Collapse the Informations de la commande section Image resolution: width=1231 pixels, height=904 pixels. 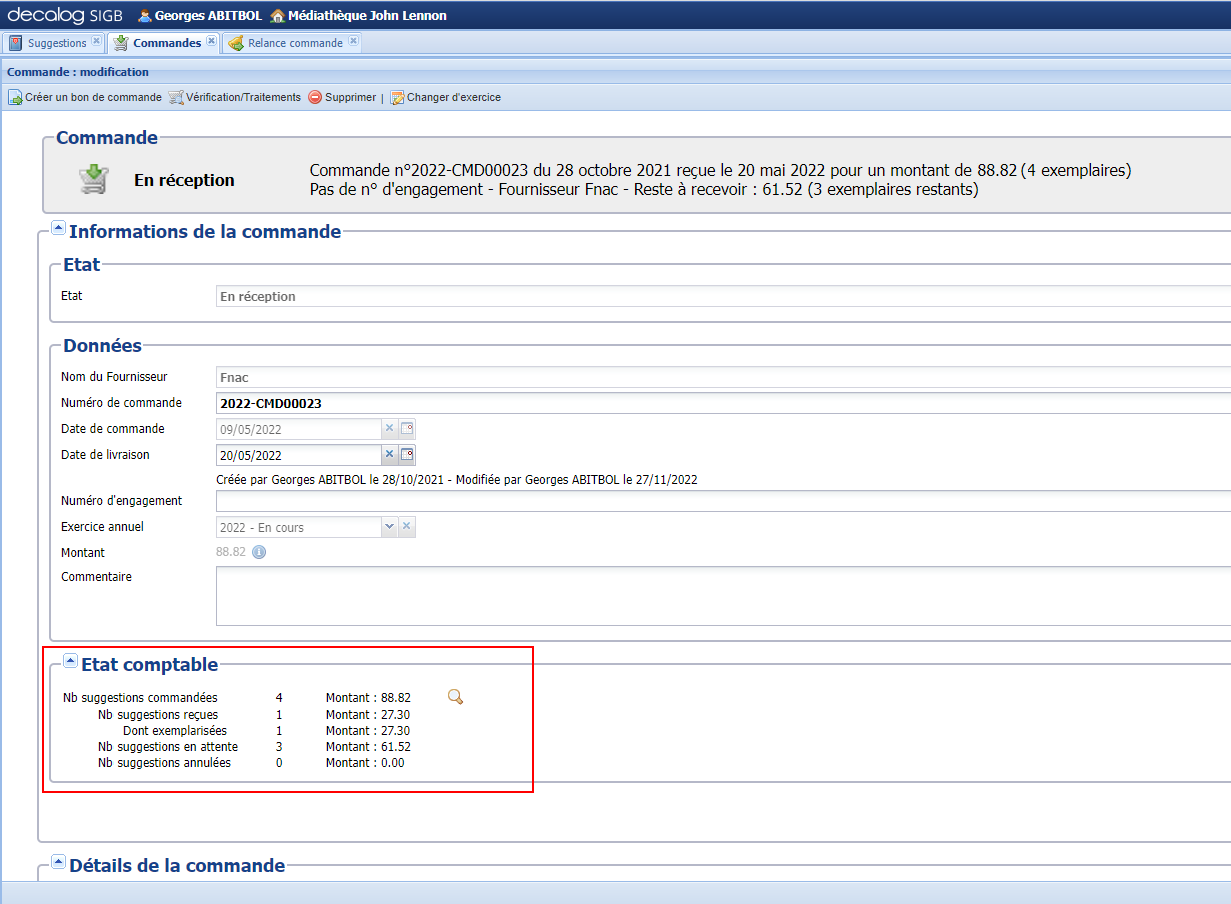click(58, 227)
